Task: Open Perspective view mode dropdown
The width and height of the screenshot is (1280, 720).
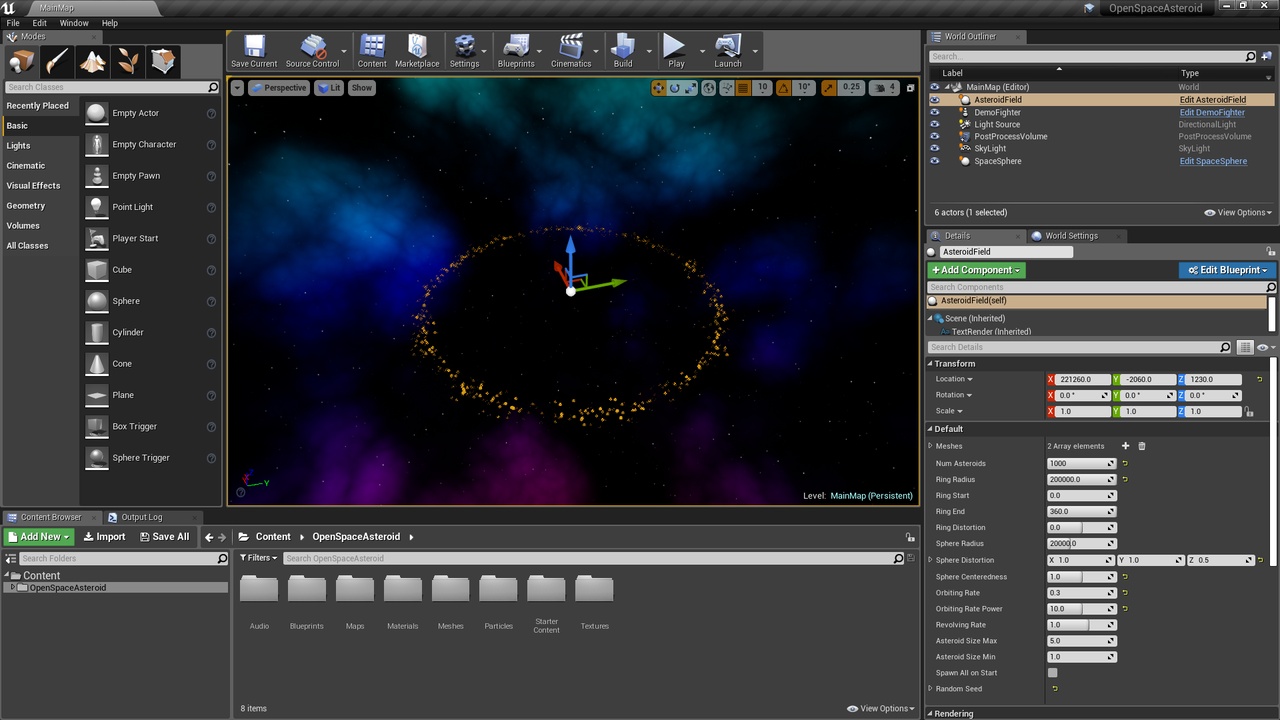Action: (x=278, y=88)
